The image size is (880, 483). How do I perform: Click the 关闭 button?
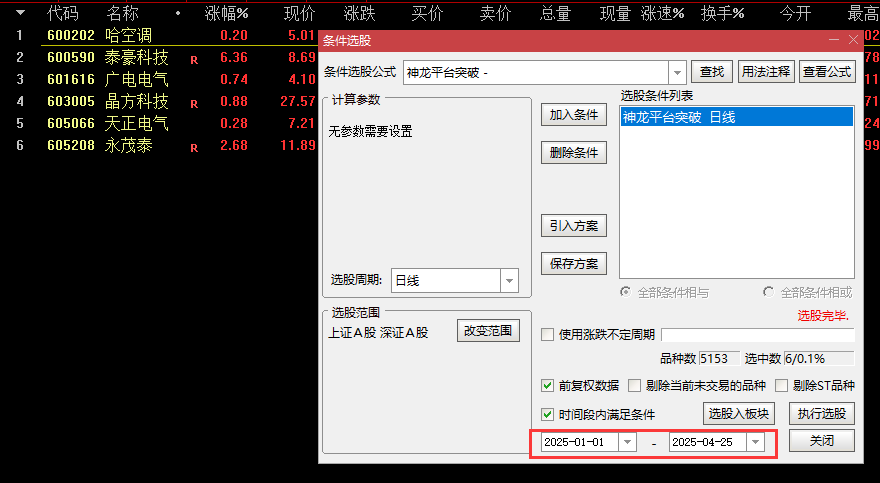(x=822, y=441)
